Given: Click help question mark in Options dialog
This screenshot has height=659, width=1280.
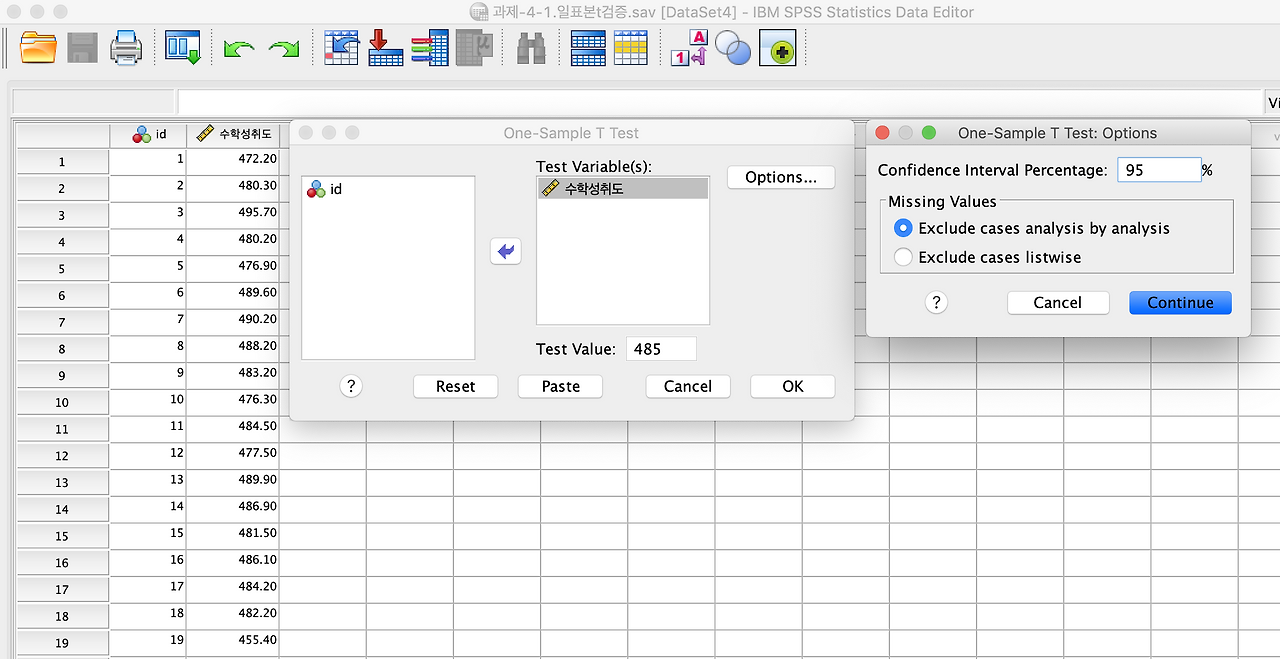Looking at the screenshot, I should 936,302.
